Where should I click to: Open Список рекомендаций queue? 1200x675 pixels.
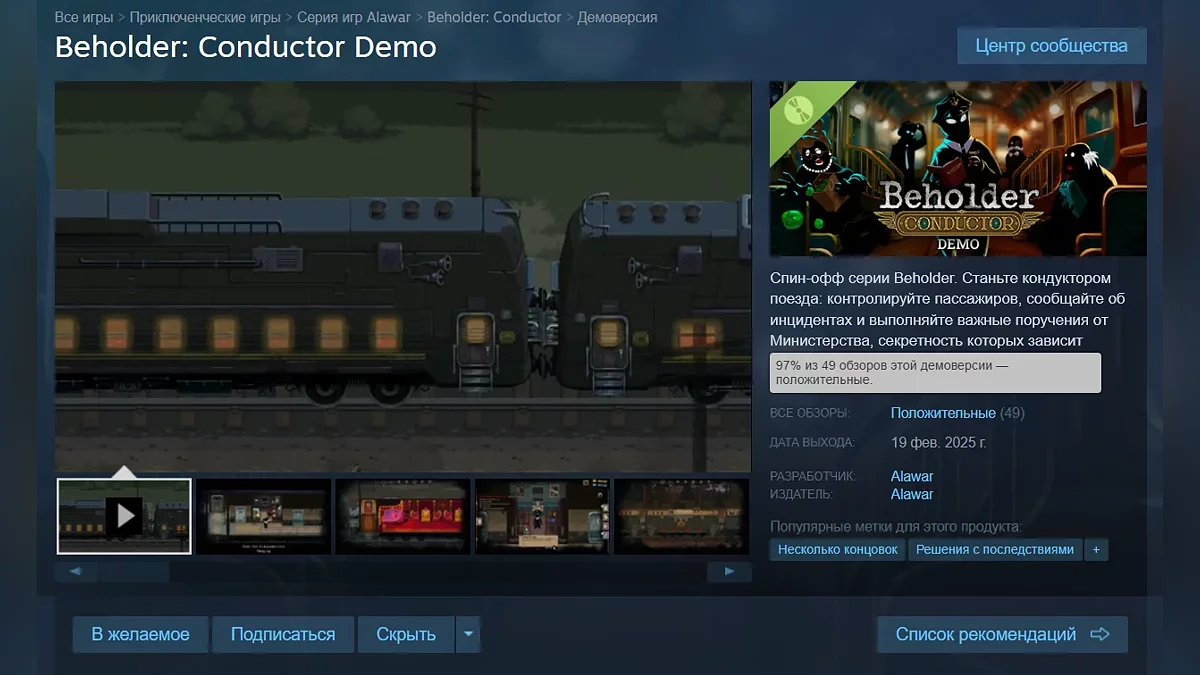coord(1002,634)
